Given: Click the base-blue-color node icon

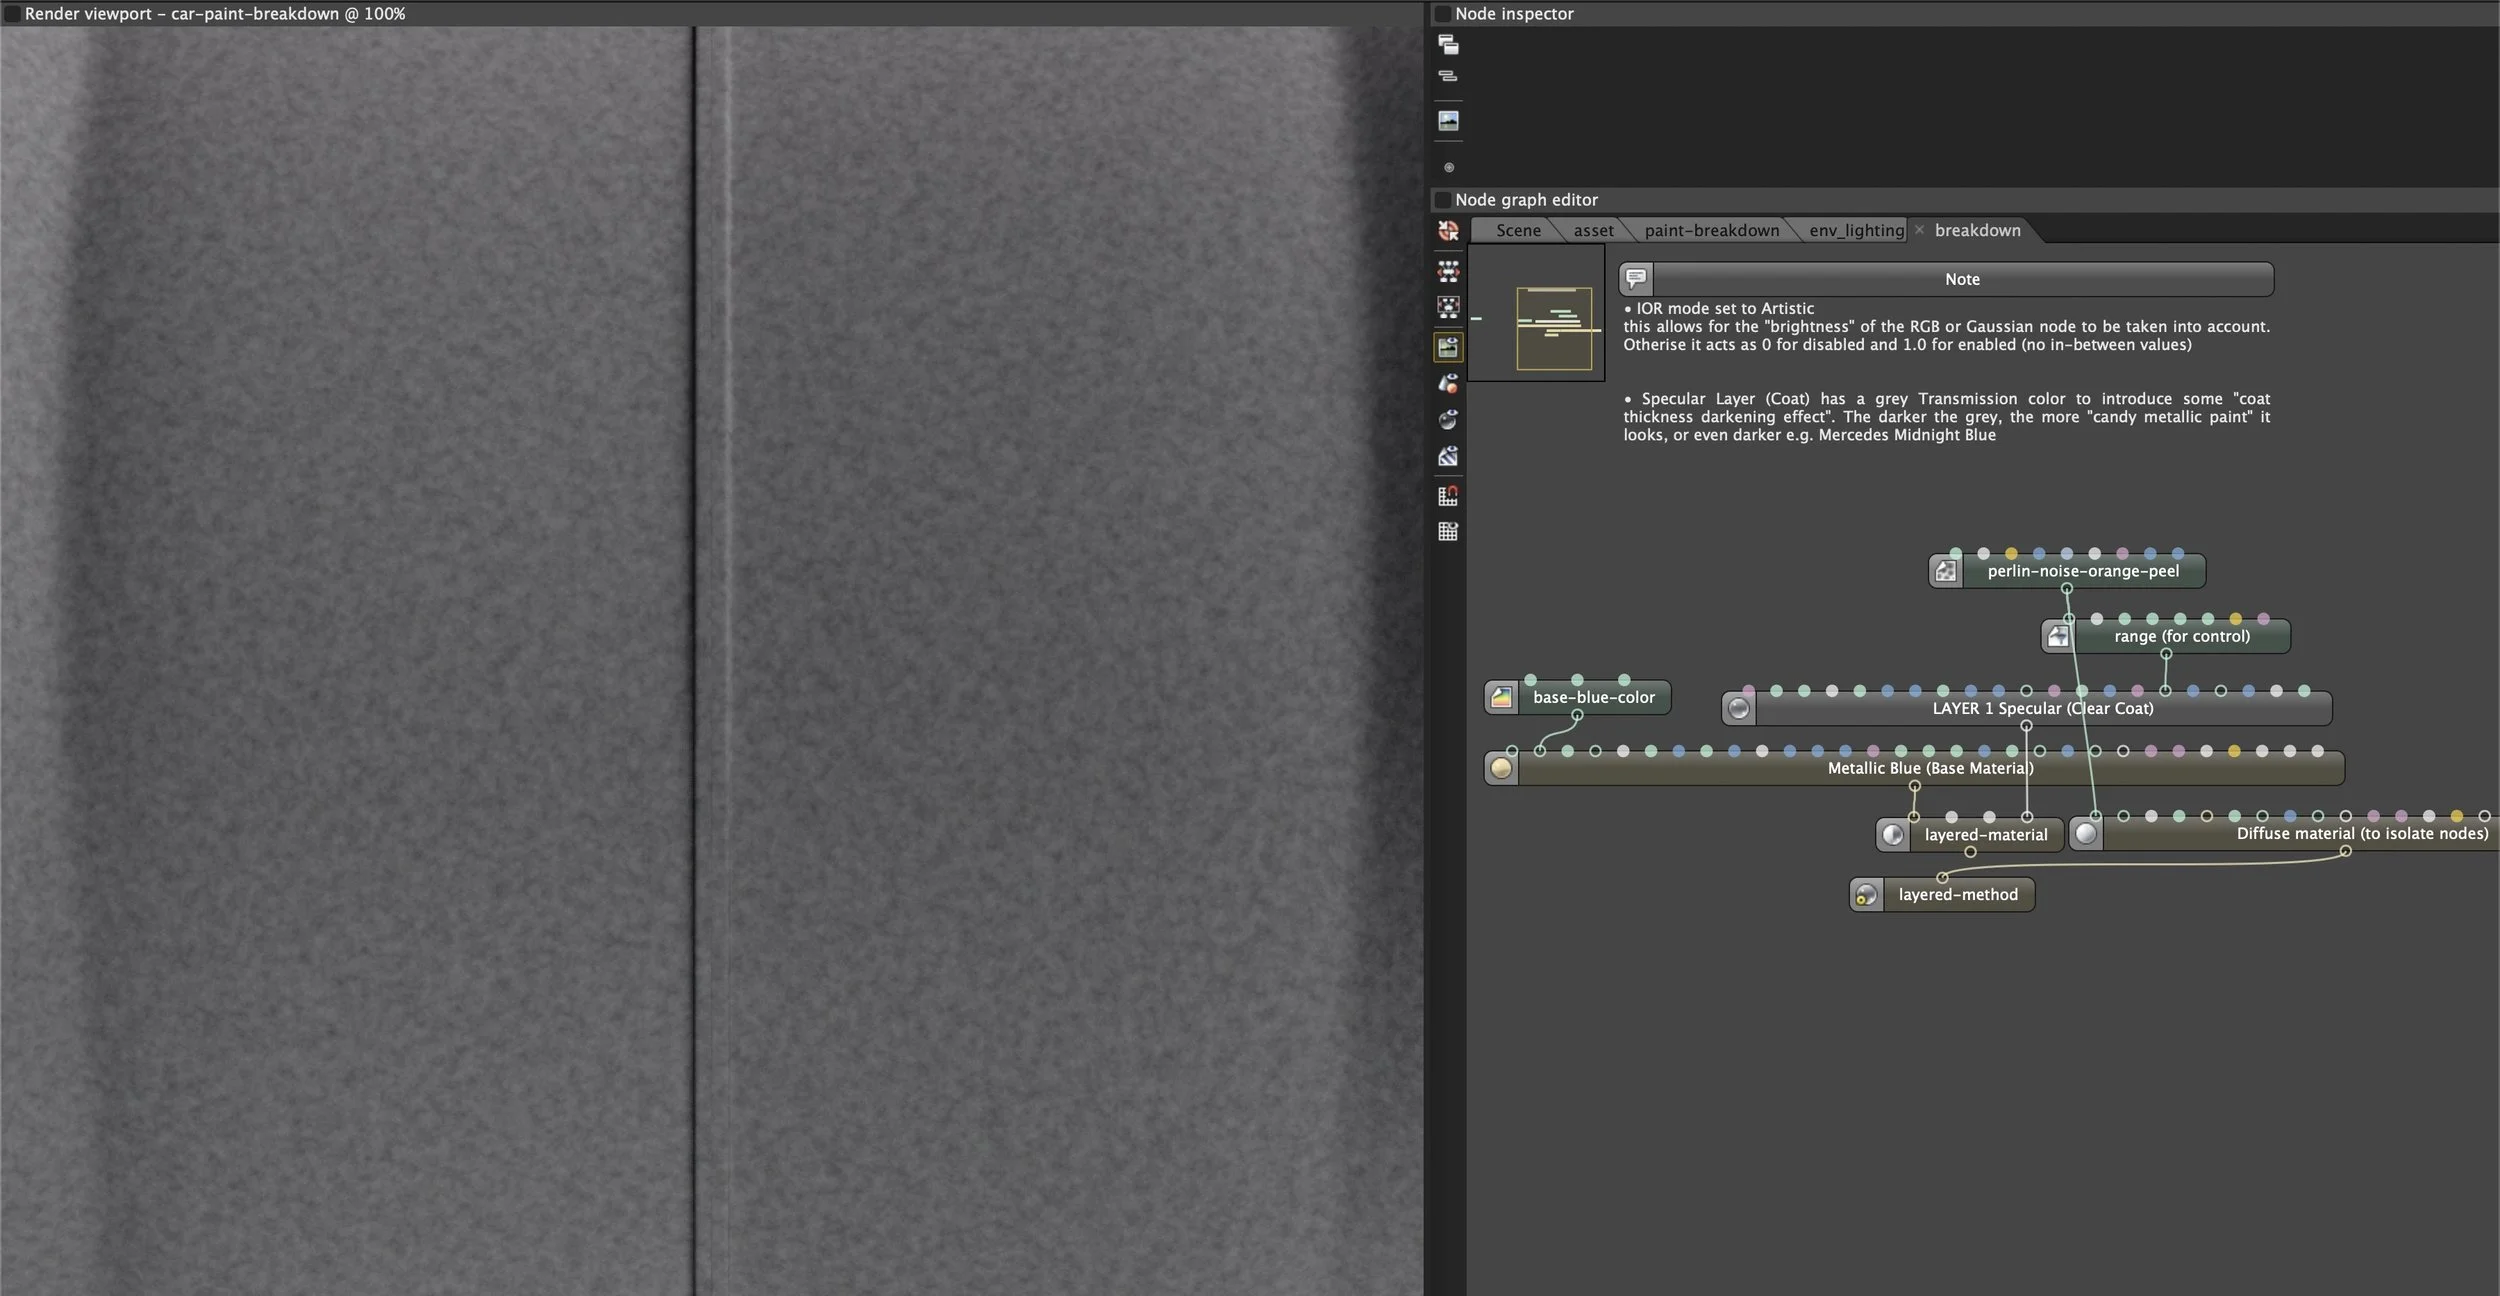Looking at the screenshot, I should click(x=1501, y=698).
